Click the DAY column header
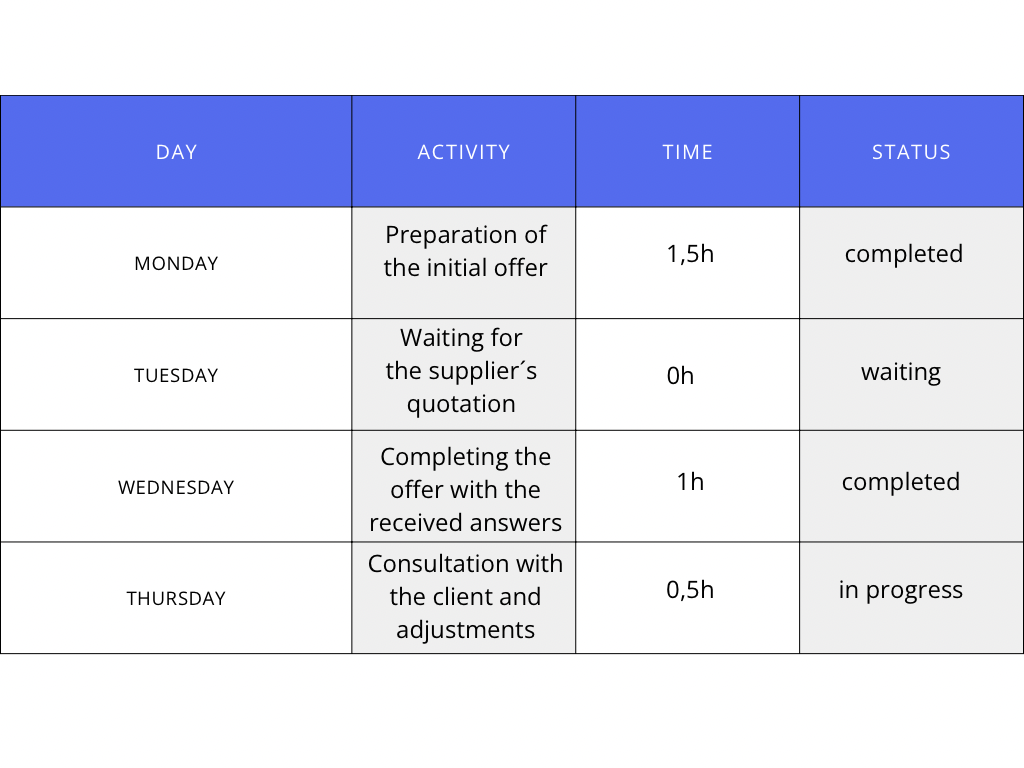 pyautogui.click(x=176, y=152)
